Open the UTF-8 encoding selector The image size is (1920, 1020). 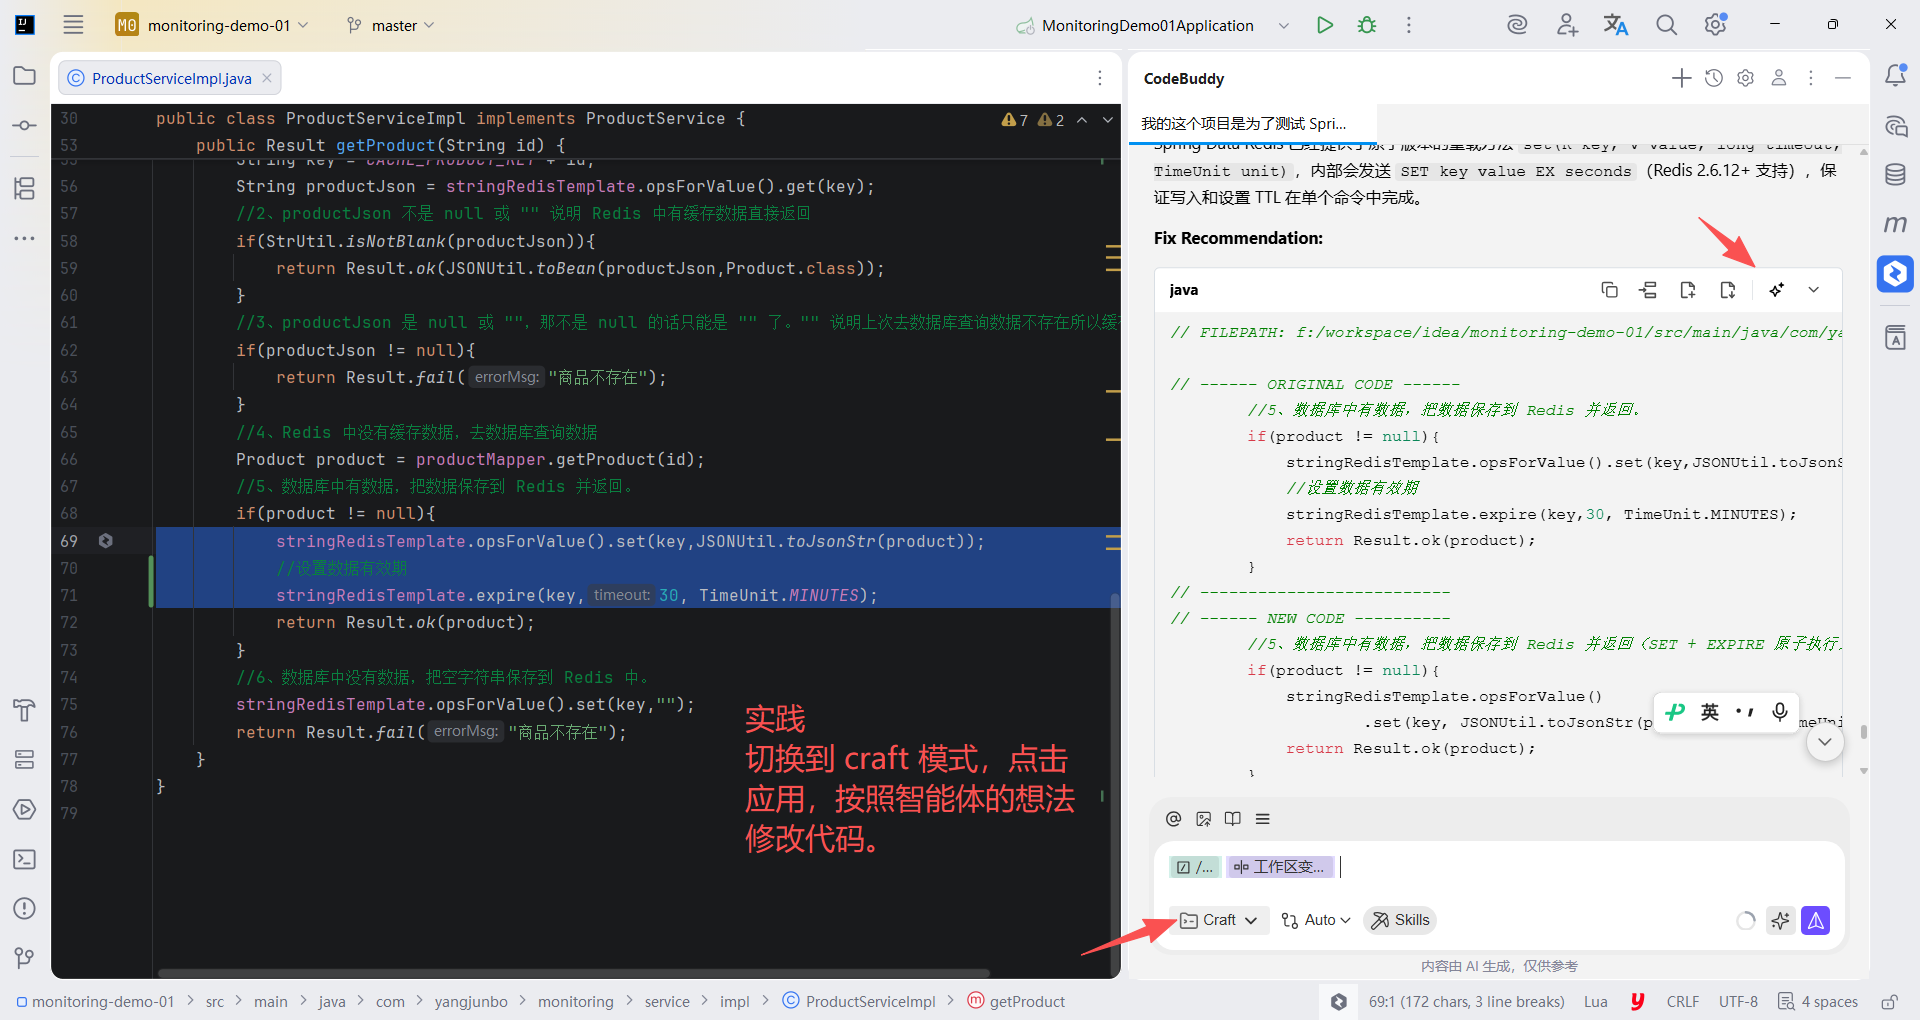1738,1001
